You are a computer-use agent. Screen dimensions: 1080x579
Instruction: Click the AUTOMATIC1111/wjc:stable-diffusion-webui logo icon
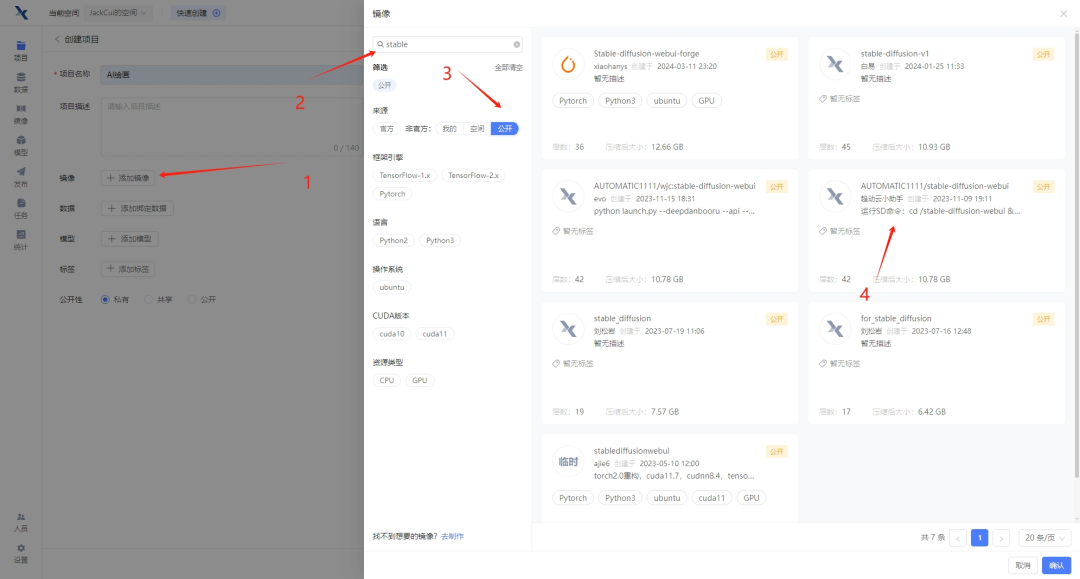pyautogui.click(x=568, y=196)
